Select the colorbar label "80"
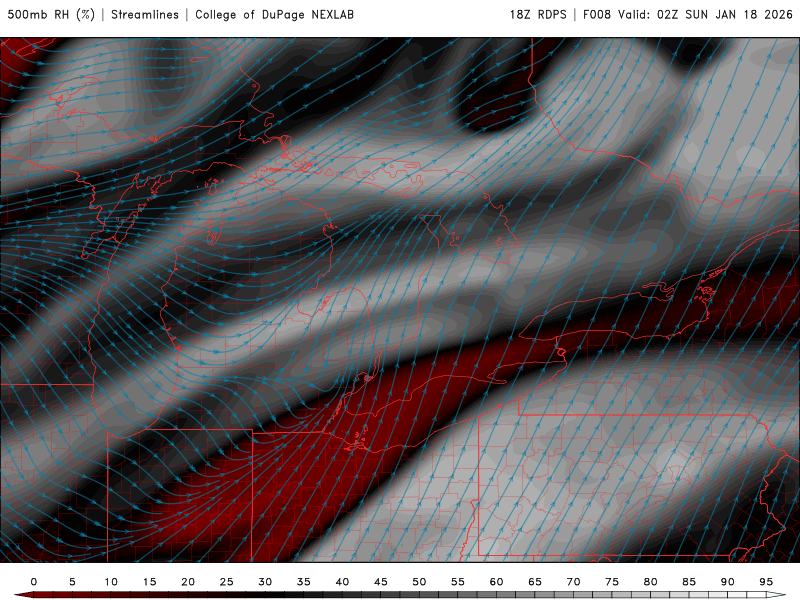Viewport: 800px width, 600px height. [651, 582]
